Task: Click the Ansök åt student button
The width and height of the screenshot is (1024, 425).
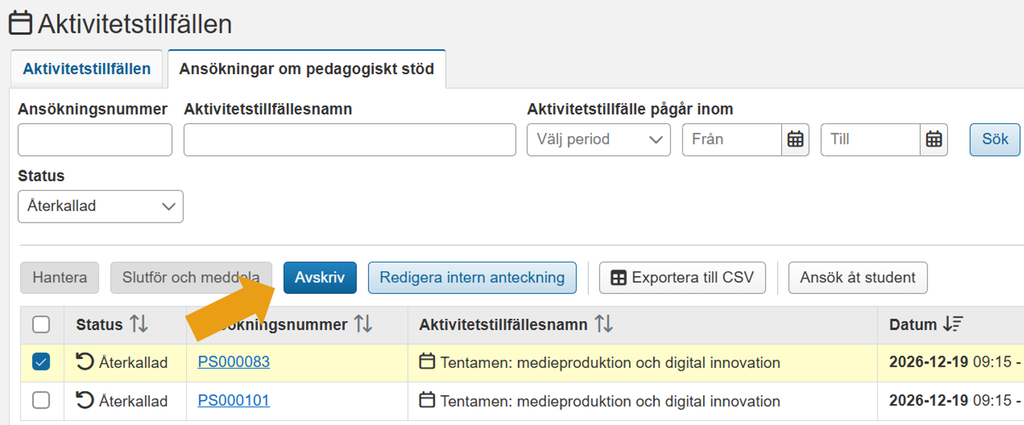Action: pos(858,277)
